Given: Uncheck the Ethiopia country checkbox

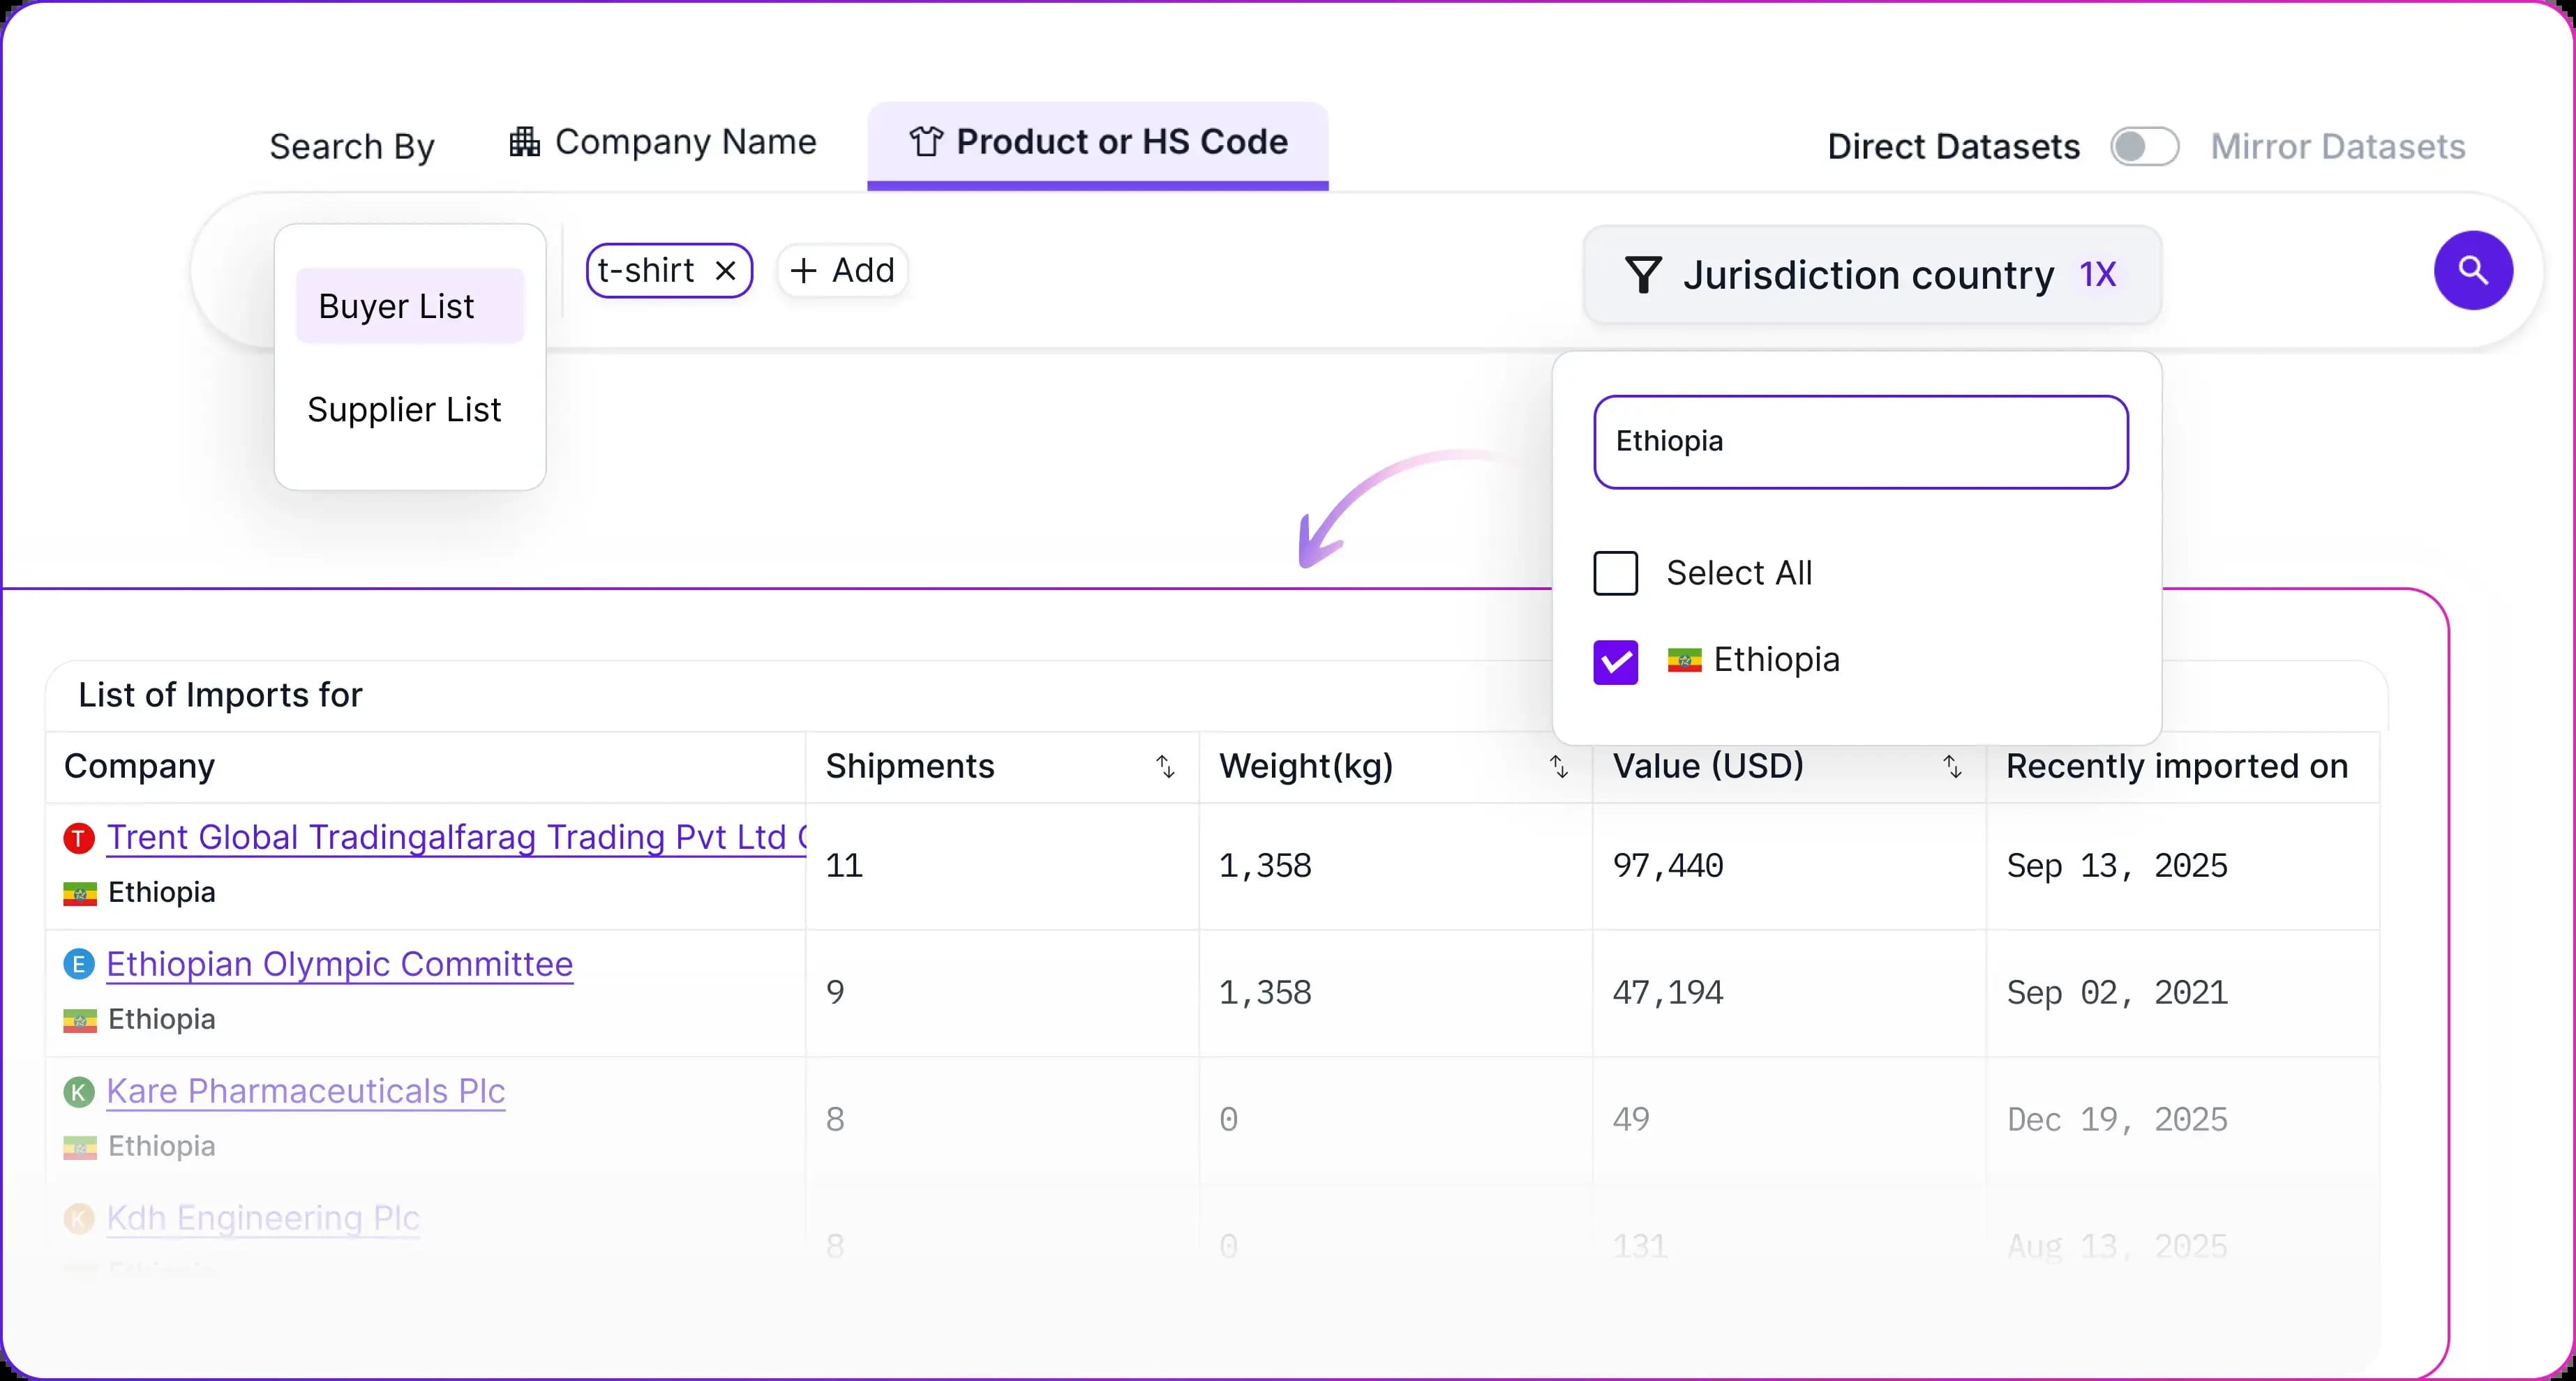Looking at the screenshot, I should (1615, 662).
